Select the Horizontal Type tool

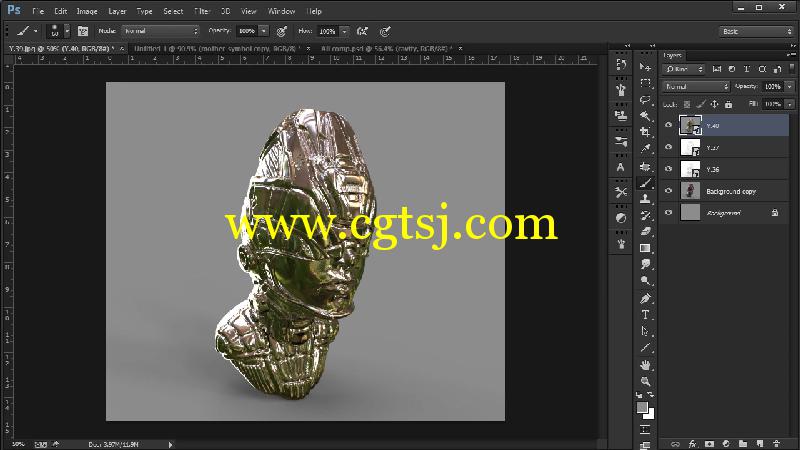tap(645, 315)
